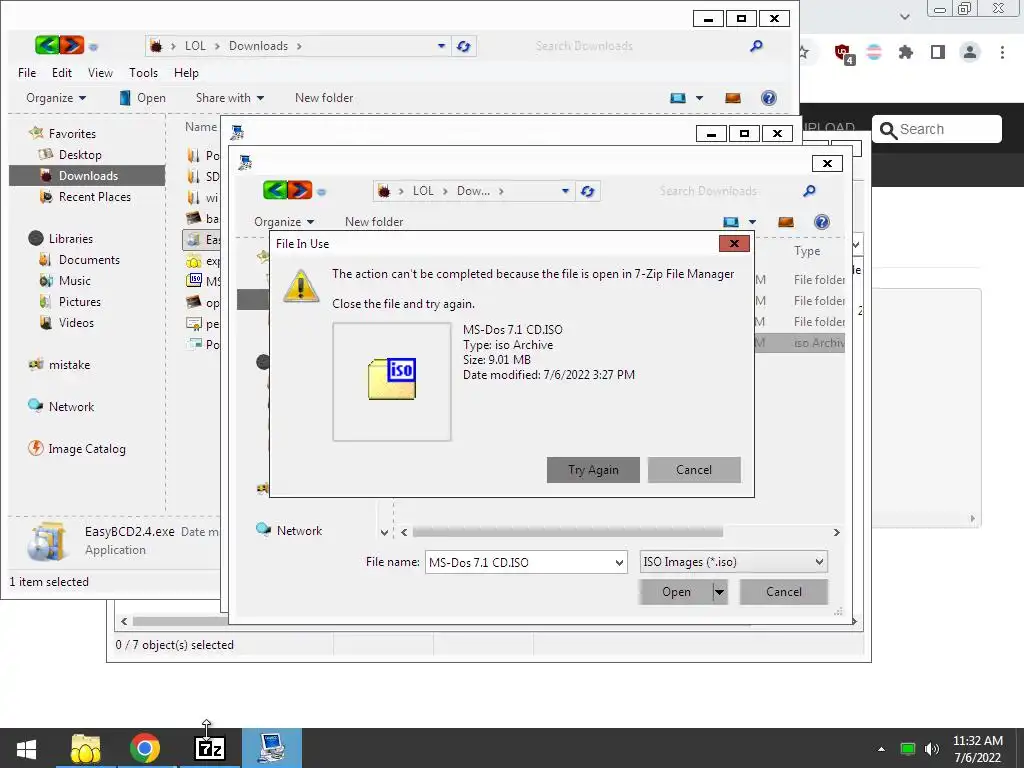Open Google Chrome from taskbar
1024x768 pixels.
[145, 748]
